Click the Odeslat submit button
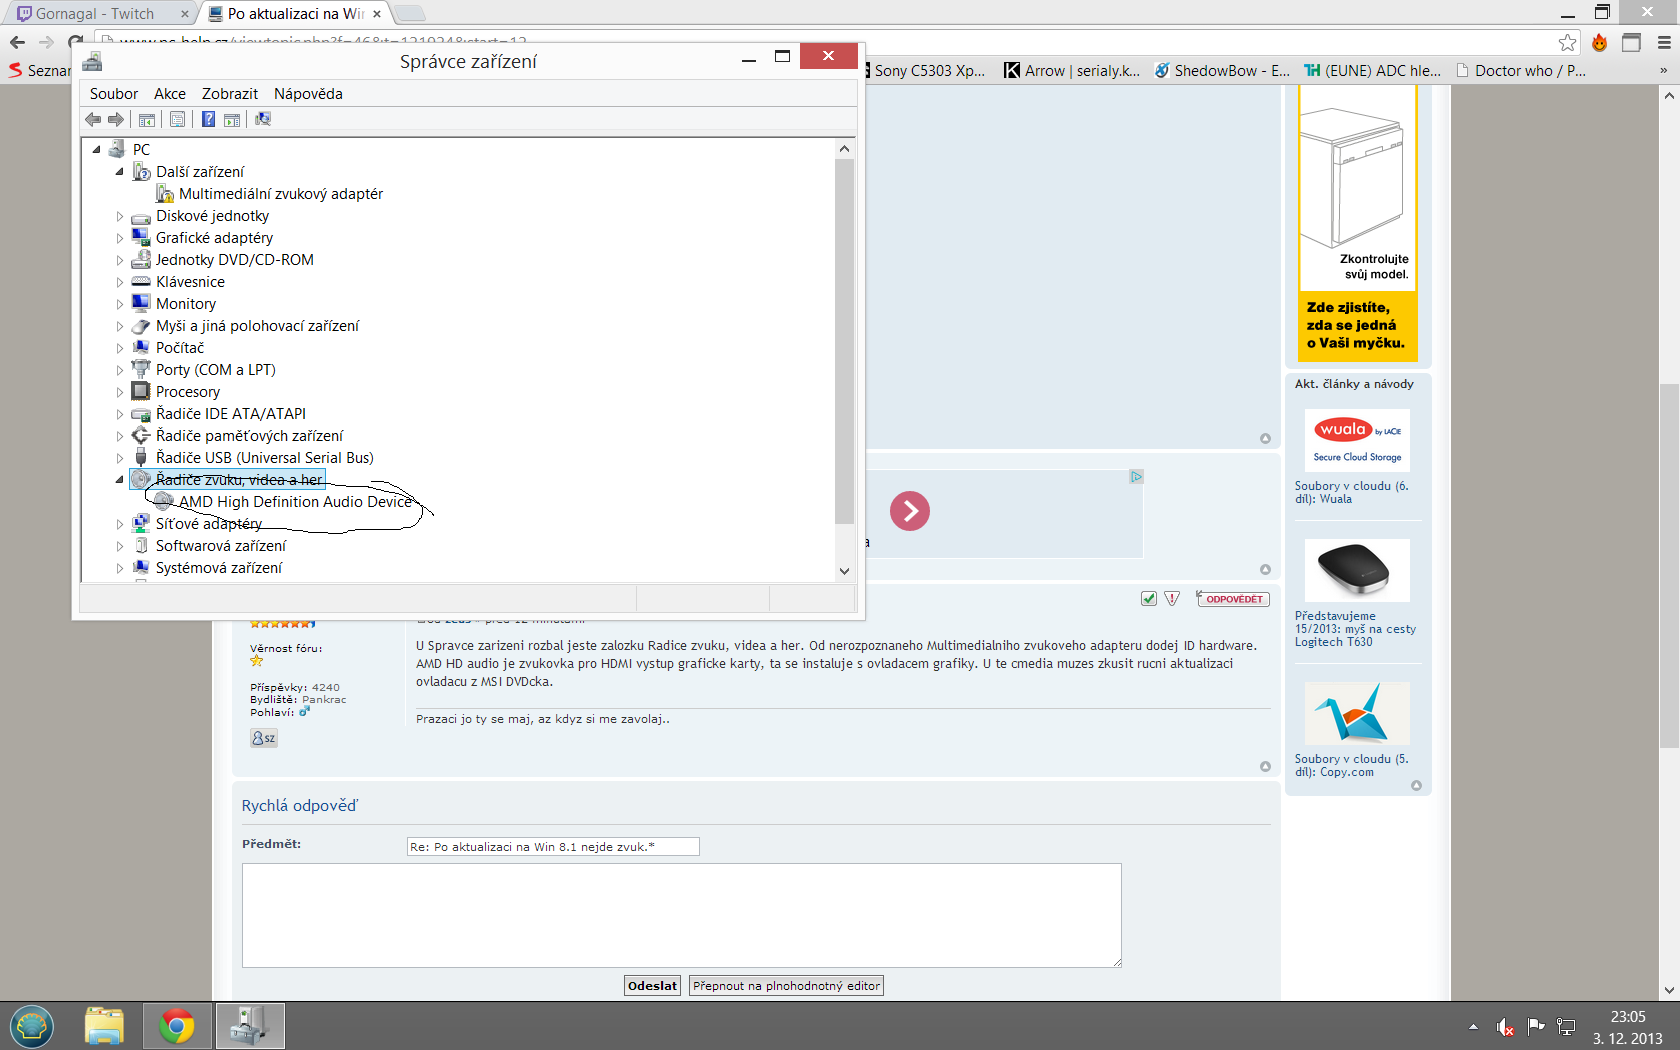The width and height of the screenshot is (1680, 1050). (652, 986)
